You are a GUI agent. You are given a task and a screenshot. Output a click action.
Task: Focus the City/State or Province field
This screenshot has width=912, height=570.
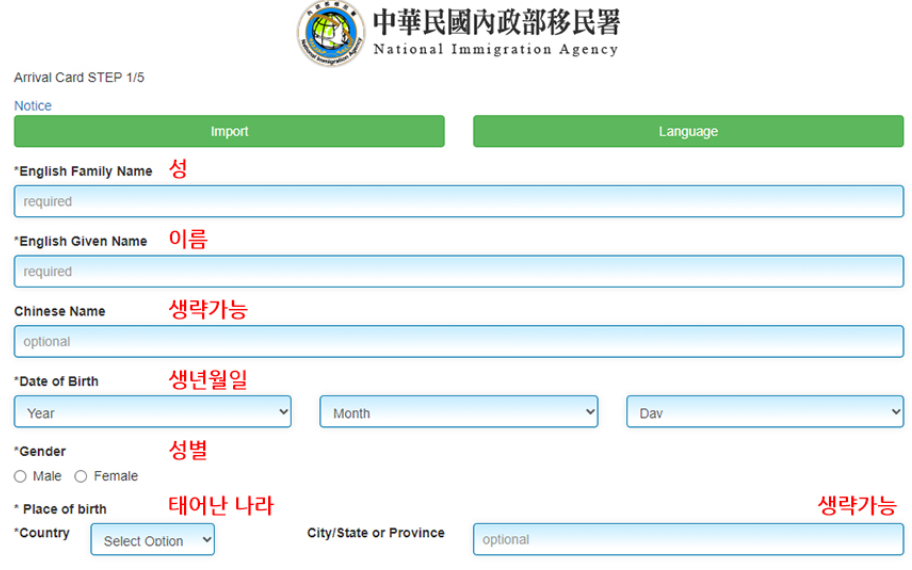point(688,539)
